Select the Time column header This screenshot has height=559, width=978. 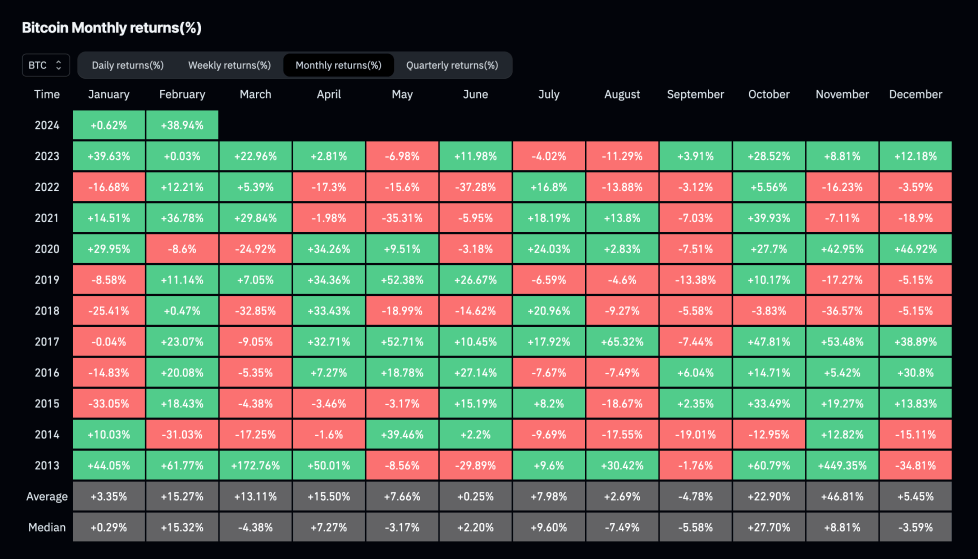pyautogui.click(x=47, y=94)
